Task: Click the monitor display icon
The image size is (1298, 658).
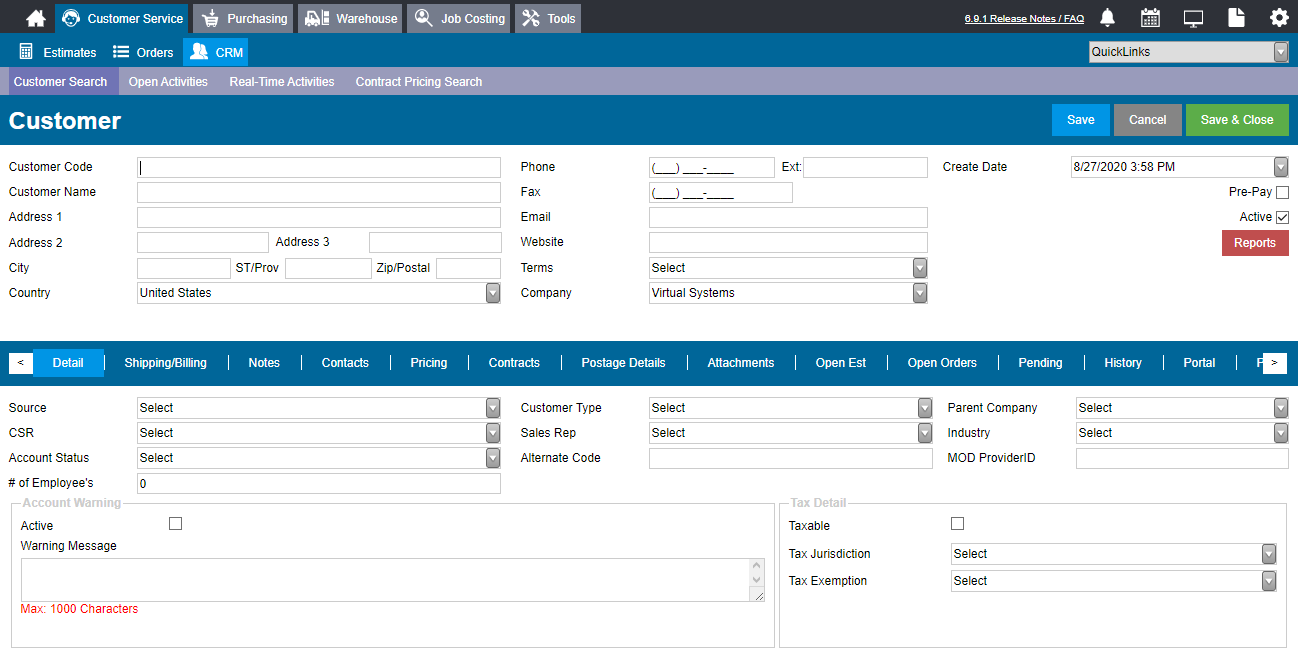Action: click(x=1193, y=18)
